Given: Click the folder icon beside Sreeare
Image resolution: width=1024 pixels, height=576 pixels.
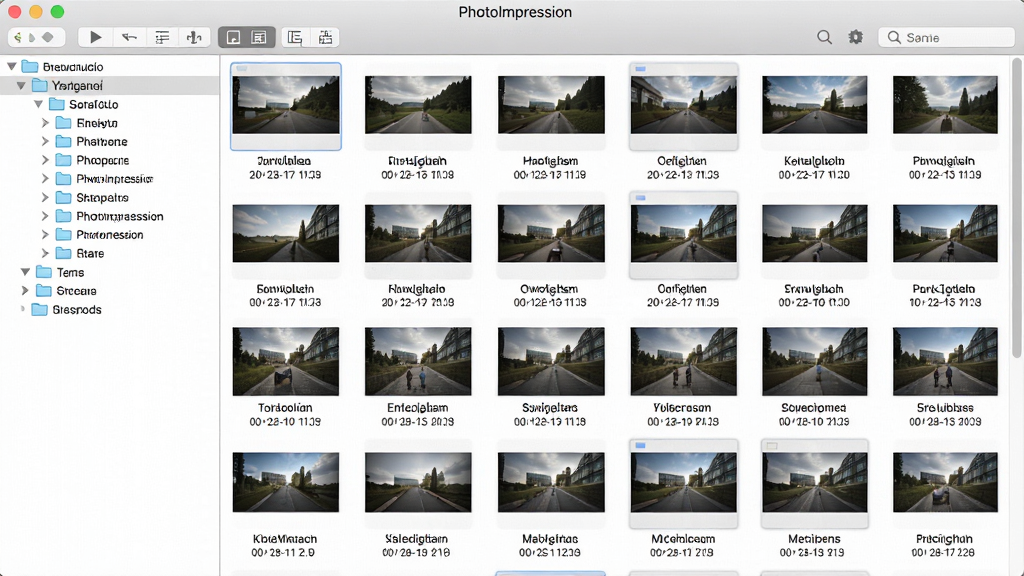Looking at the screenshot, I should [x=44, y=291].
